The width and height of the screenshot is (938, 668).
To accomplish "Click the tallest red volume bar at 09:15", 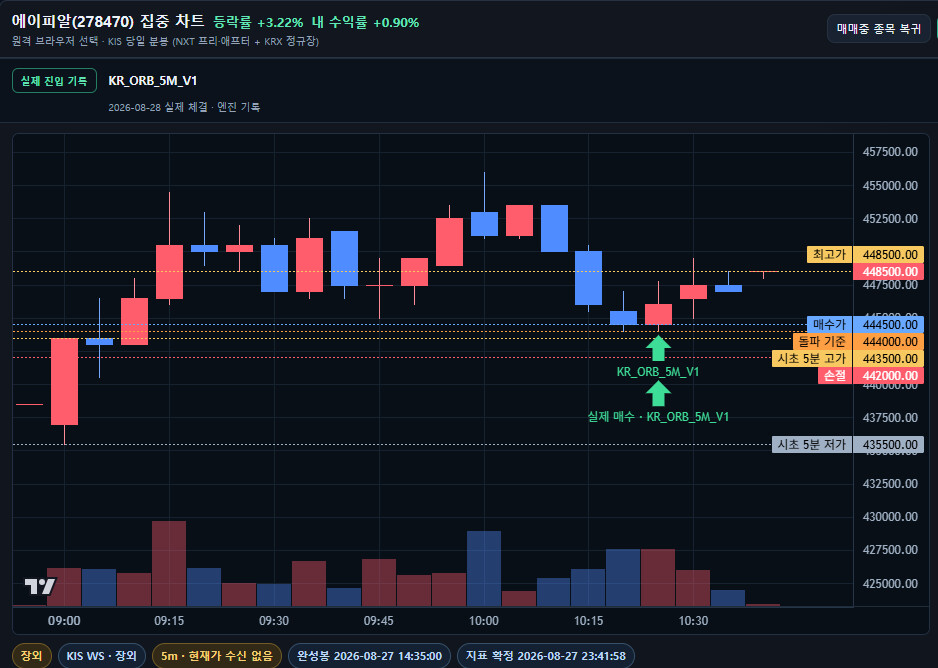I will click(x=169, y=563).
